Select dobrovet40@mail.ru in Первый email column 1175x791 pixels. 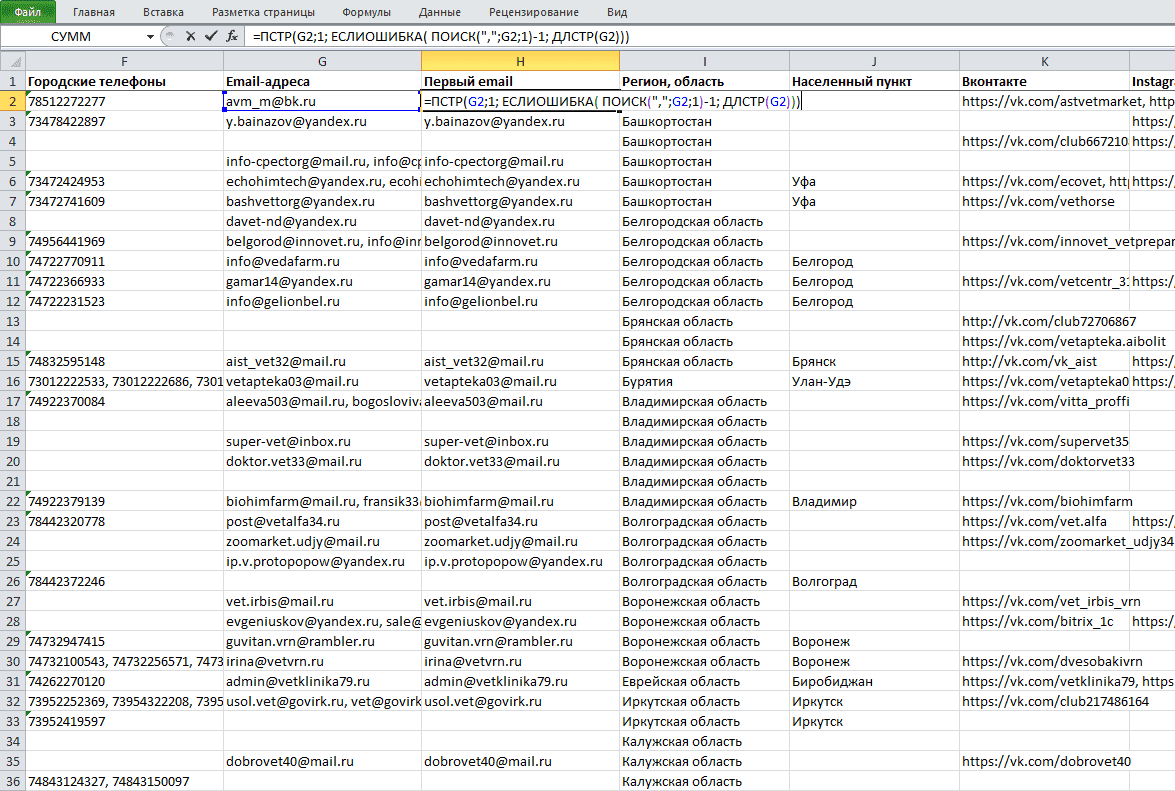tap(520, 762)
